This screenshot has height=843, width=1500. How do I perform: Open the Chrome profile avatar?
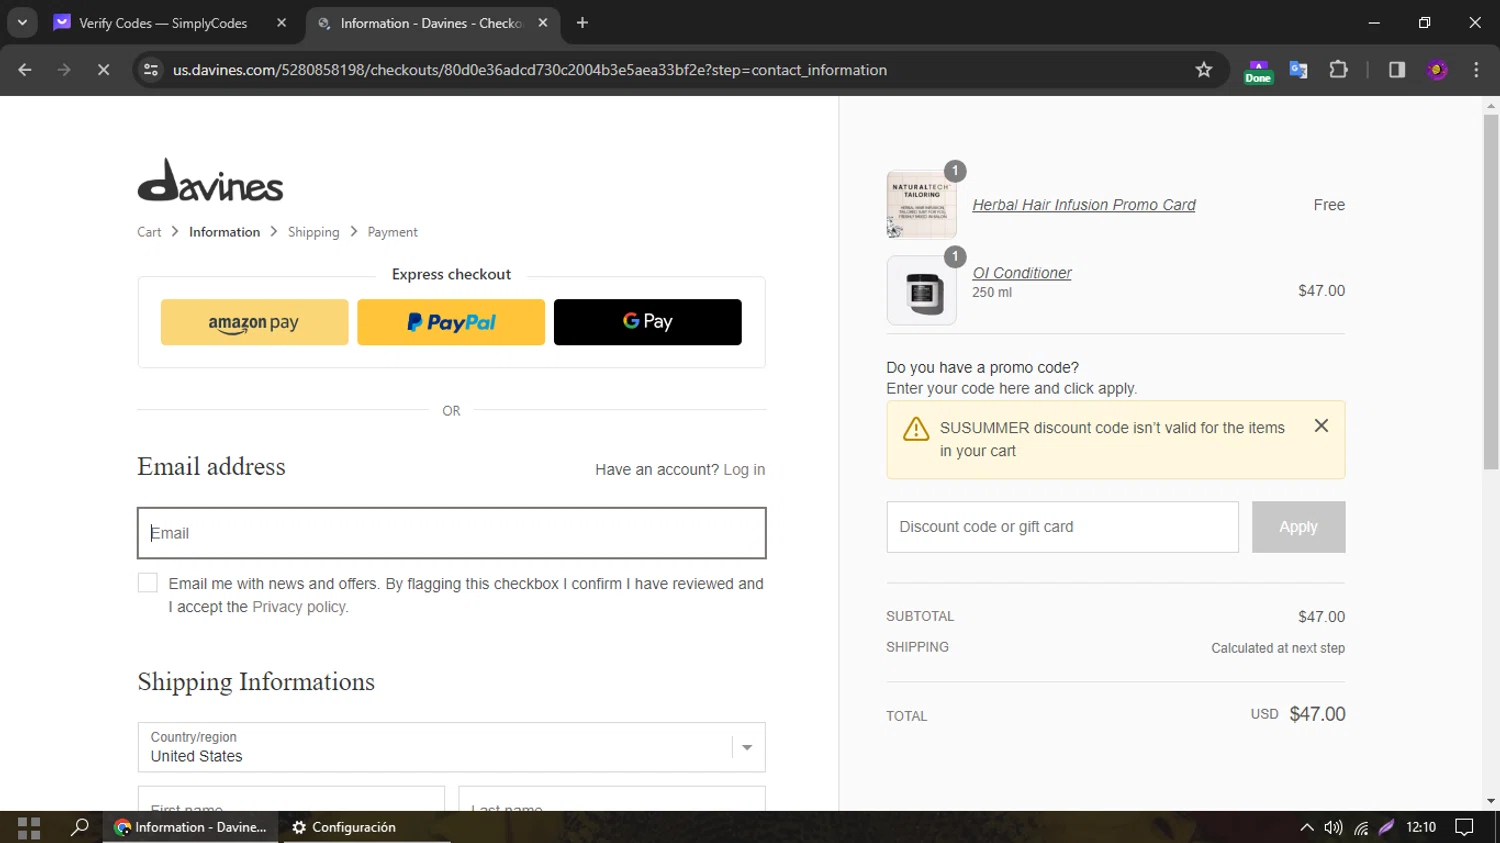coord(1437,70)
